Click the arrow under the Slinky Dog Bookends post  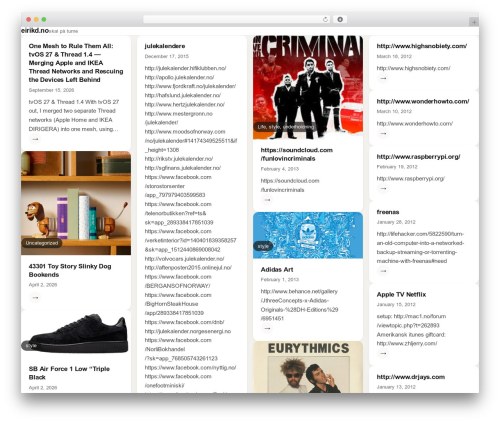tap(35, 297)
